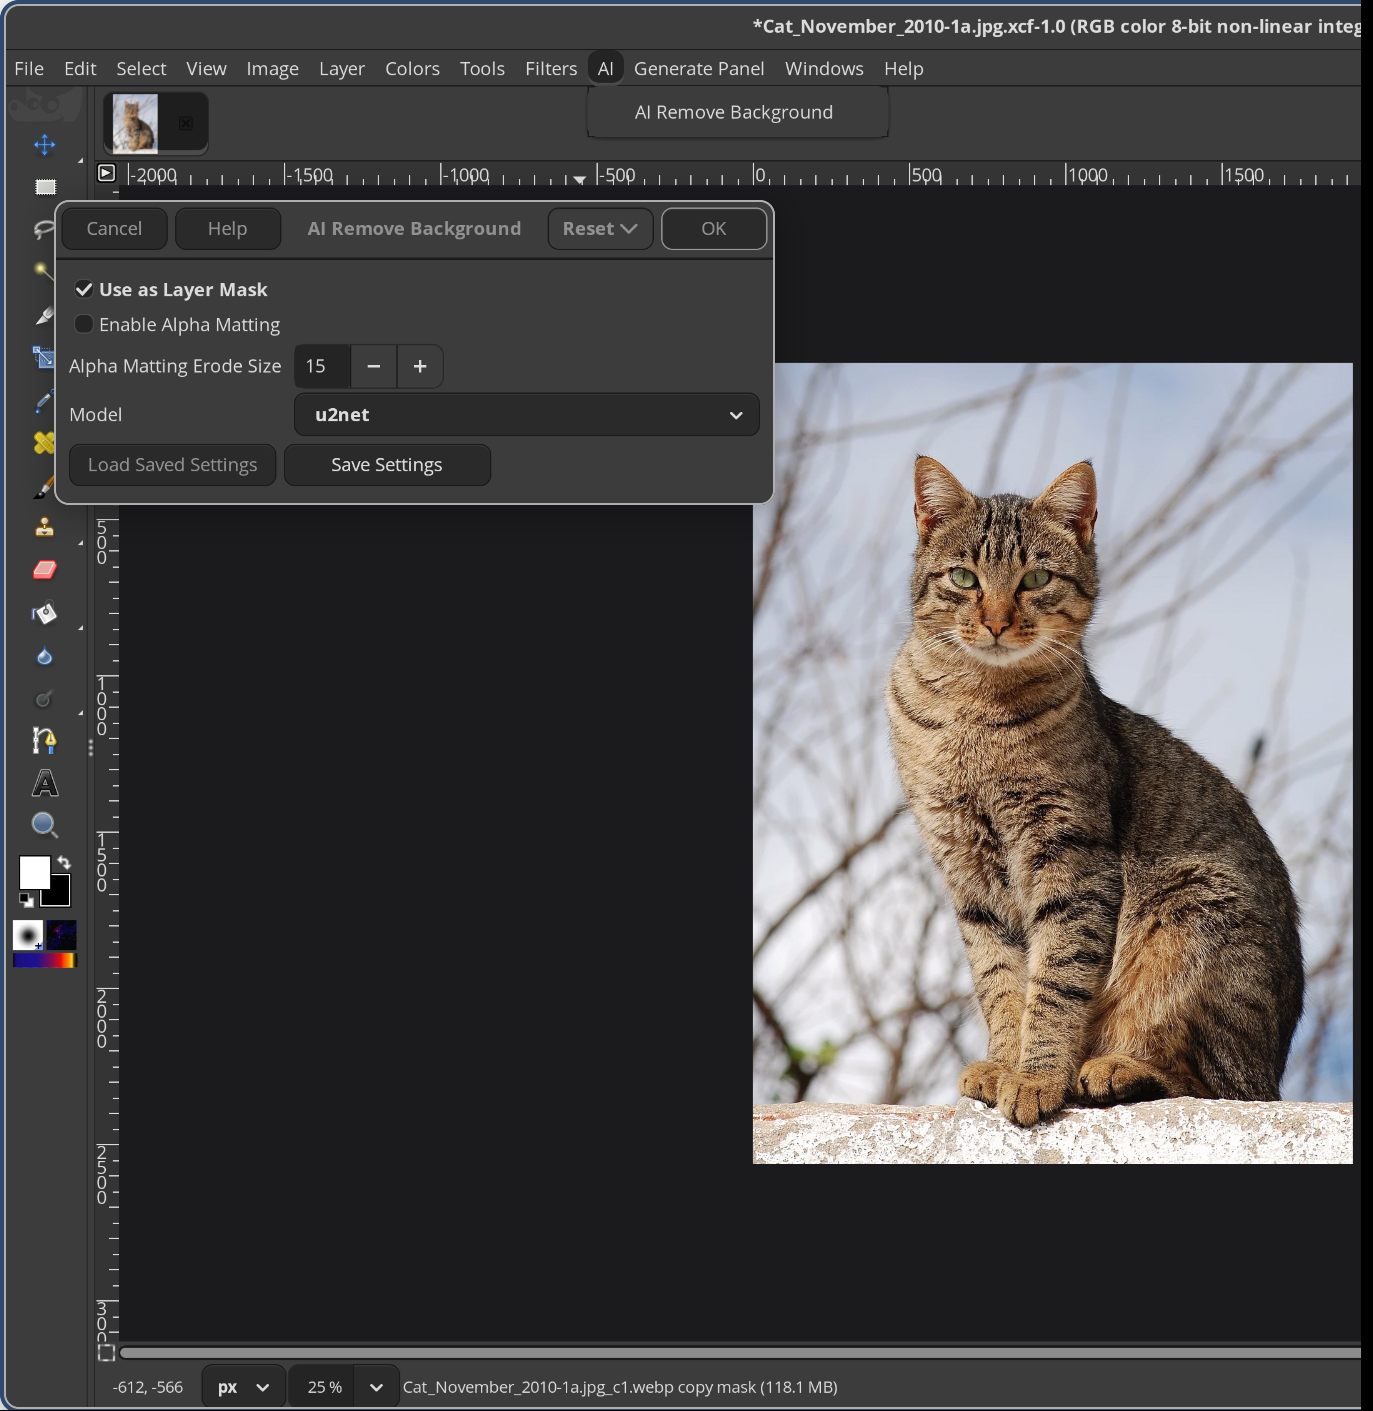Select the Bucket Fill tool

[x=44, y=613]
